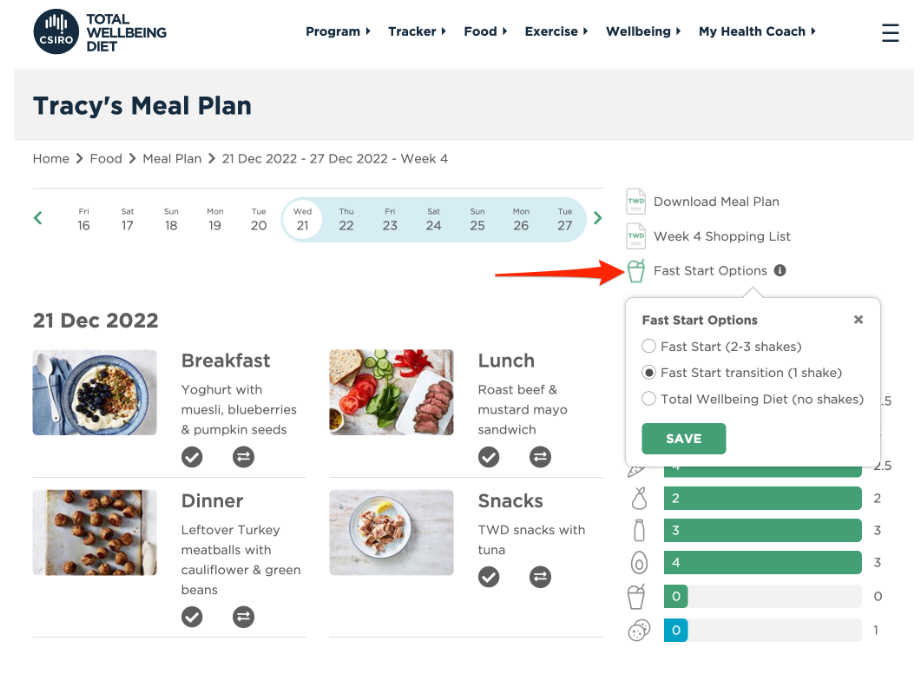Image resolution: width=921 pixels, height=687 pixels.
Task: Select the avocado healthy fats icon
Action: tap(639, 562)
